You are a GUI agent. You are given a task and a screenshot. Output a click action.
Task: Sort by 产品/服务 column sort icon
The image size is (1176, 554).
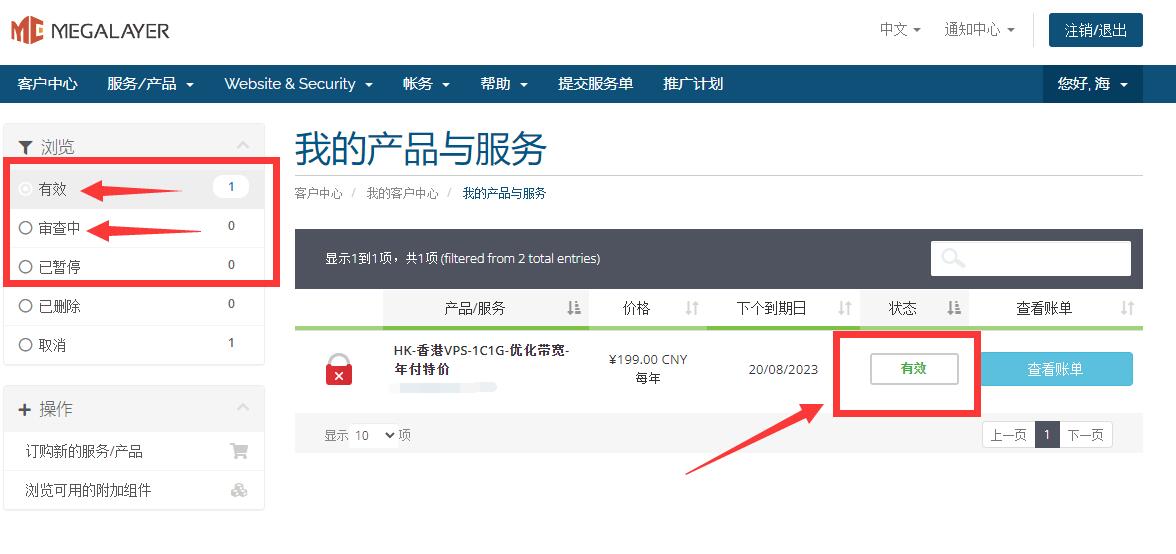574,308
